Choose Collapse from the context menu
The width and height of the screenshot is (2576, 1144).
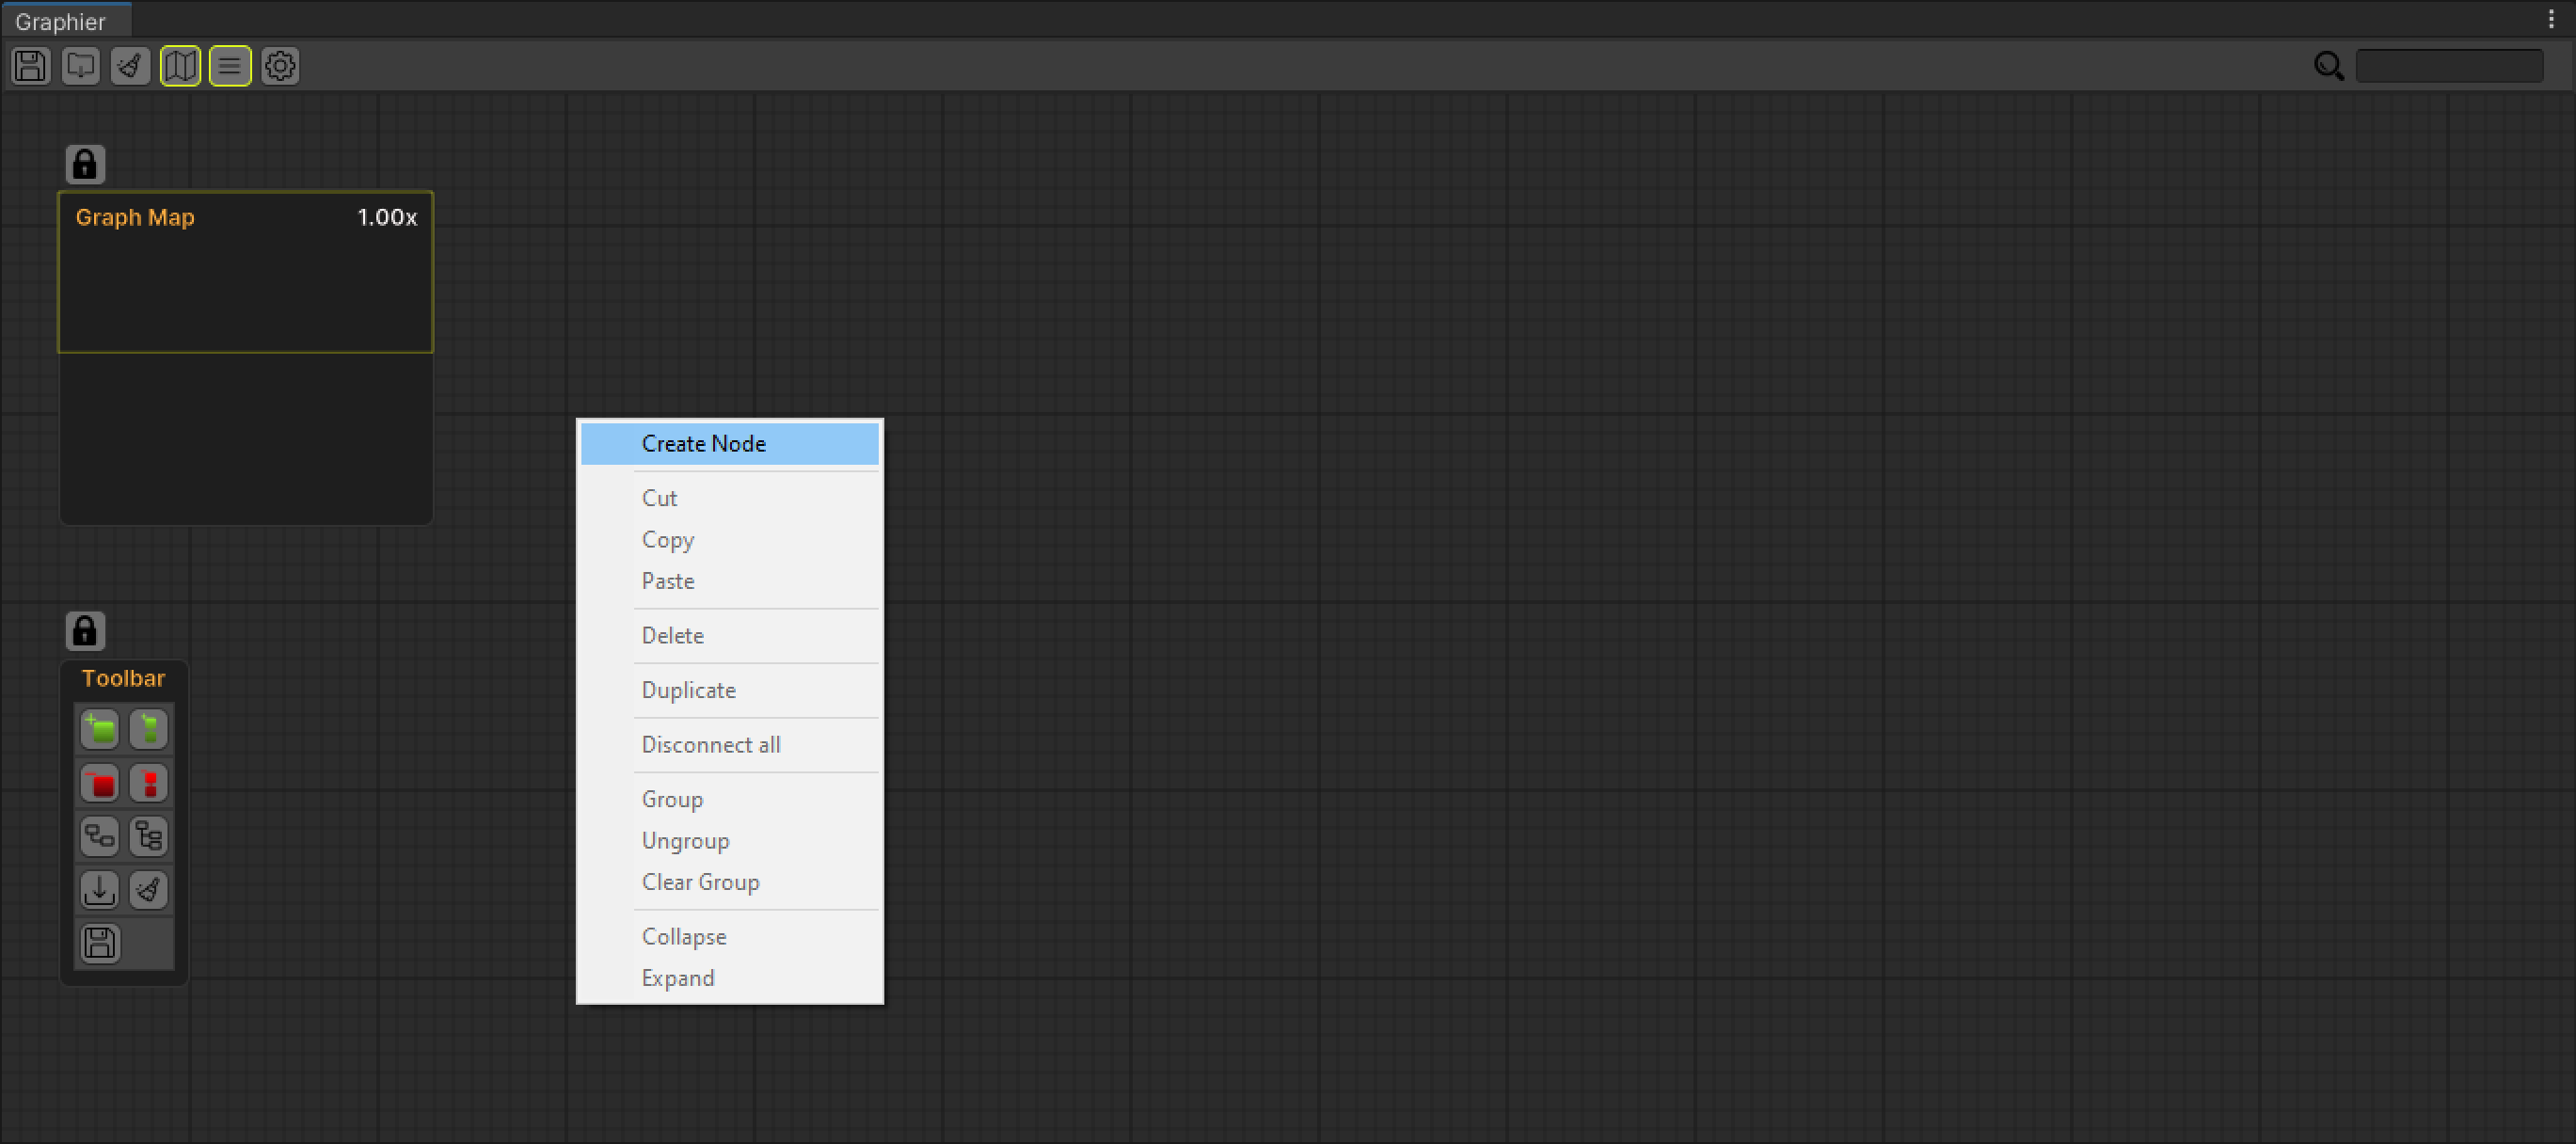pyautogui.click(x=684, y=936)
